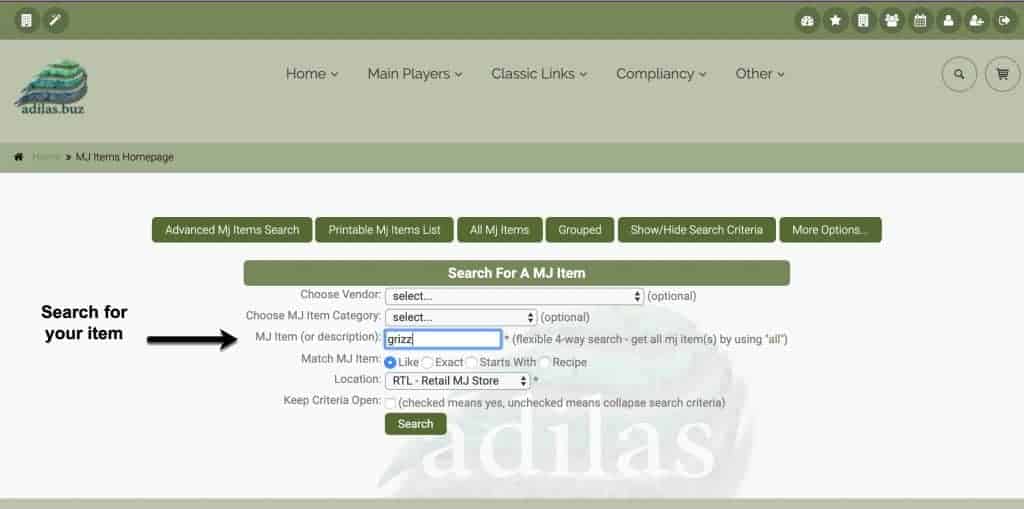This screenshot has width=1024, height=509.
Task: Open the shopping cart icon
Action: [x=1002, y=74]
